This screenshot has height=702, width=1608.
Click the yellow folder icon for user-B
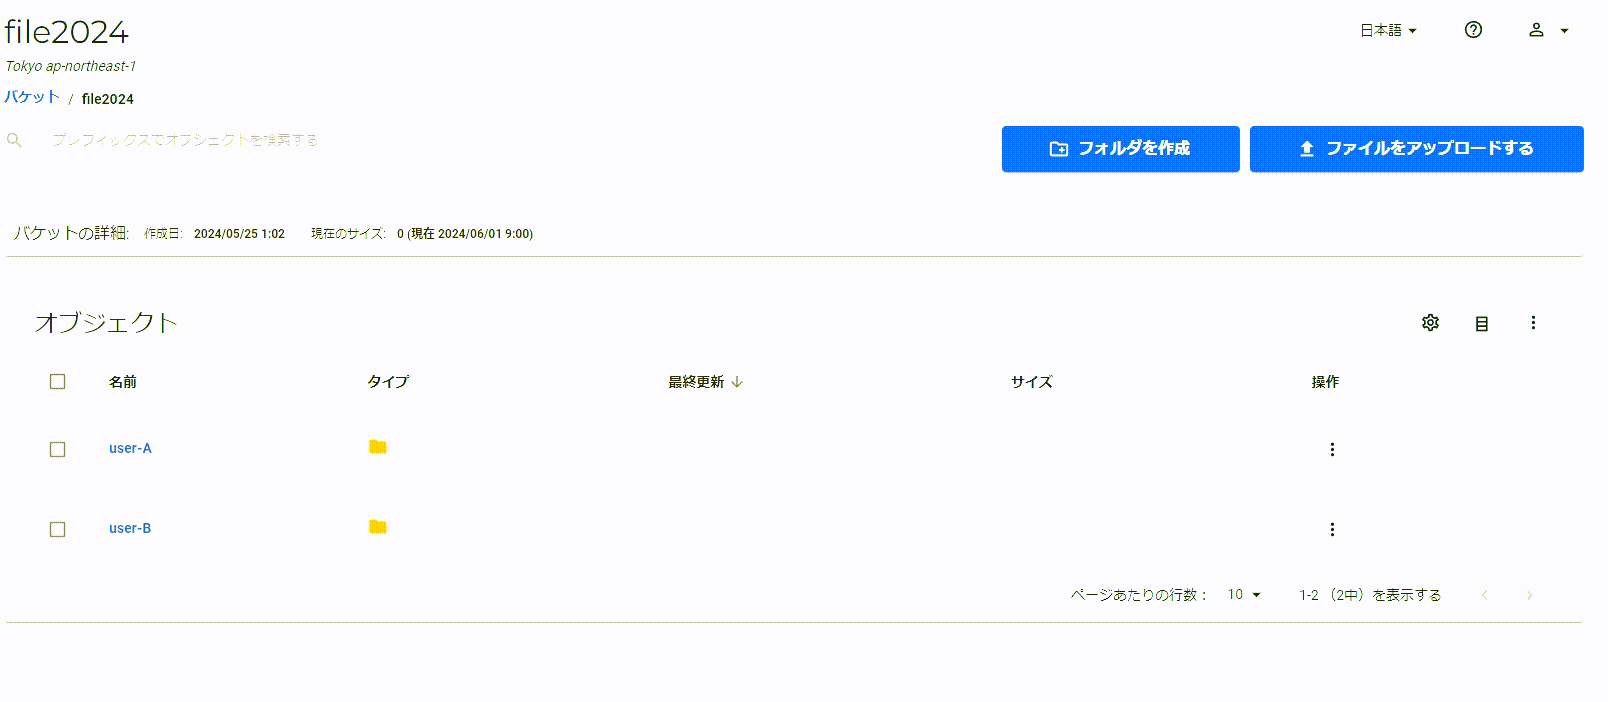coord(377,527)
